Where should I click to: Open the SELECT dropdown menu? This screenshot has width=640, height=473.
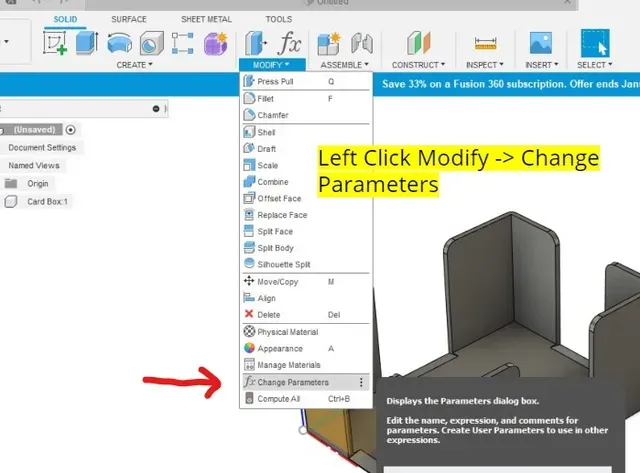tap(595, 65)
